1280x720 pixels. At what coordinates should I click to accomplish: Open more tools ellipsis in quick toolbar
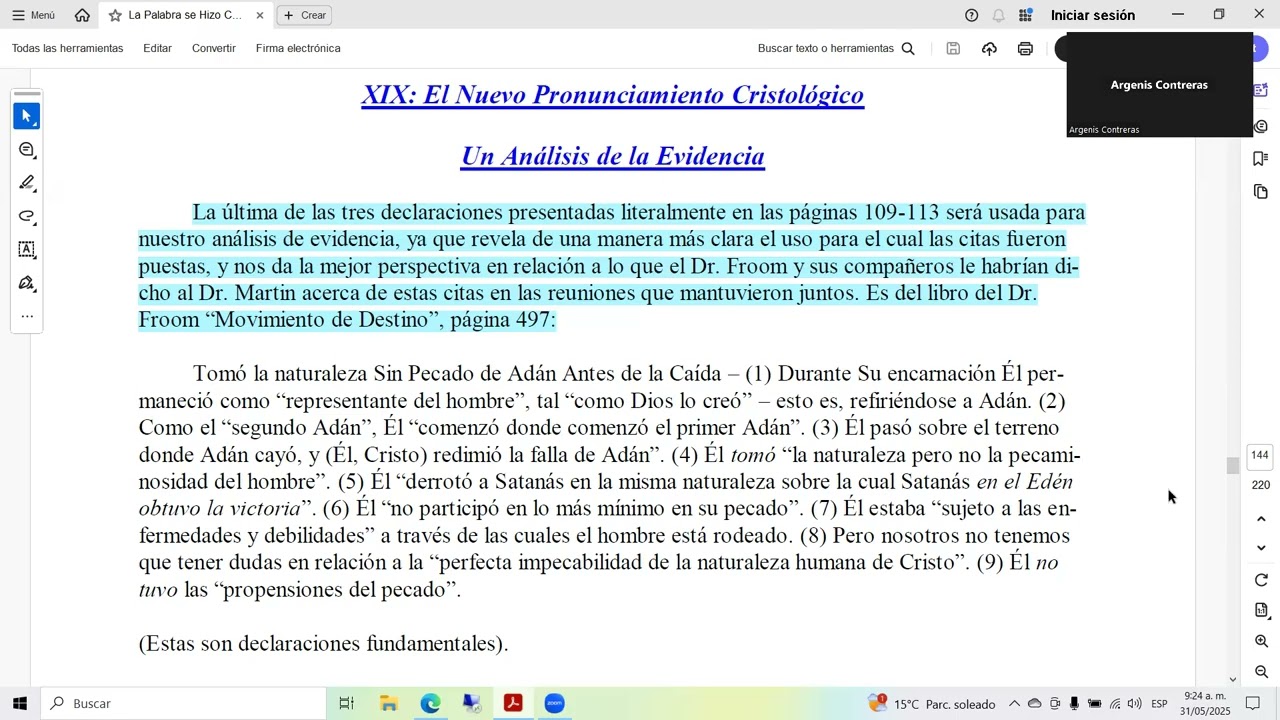coord(27,316)
